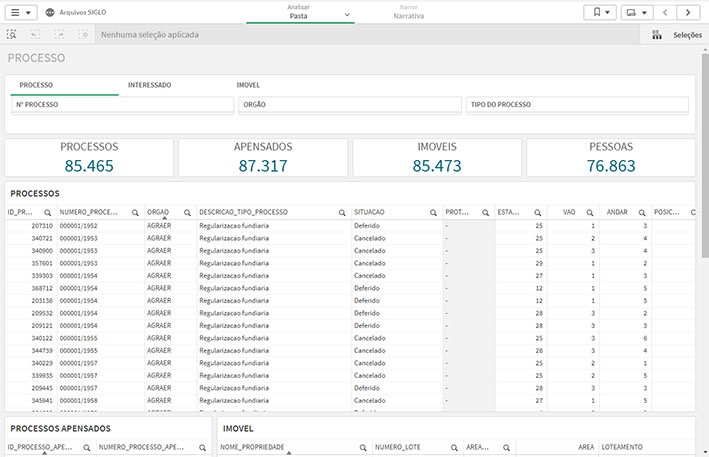Search in ESTA... column
The width and height of the screenshot is (709, 457).
point(538,212)
